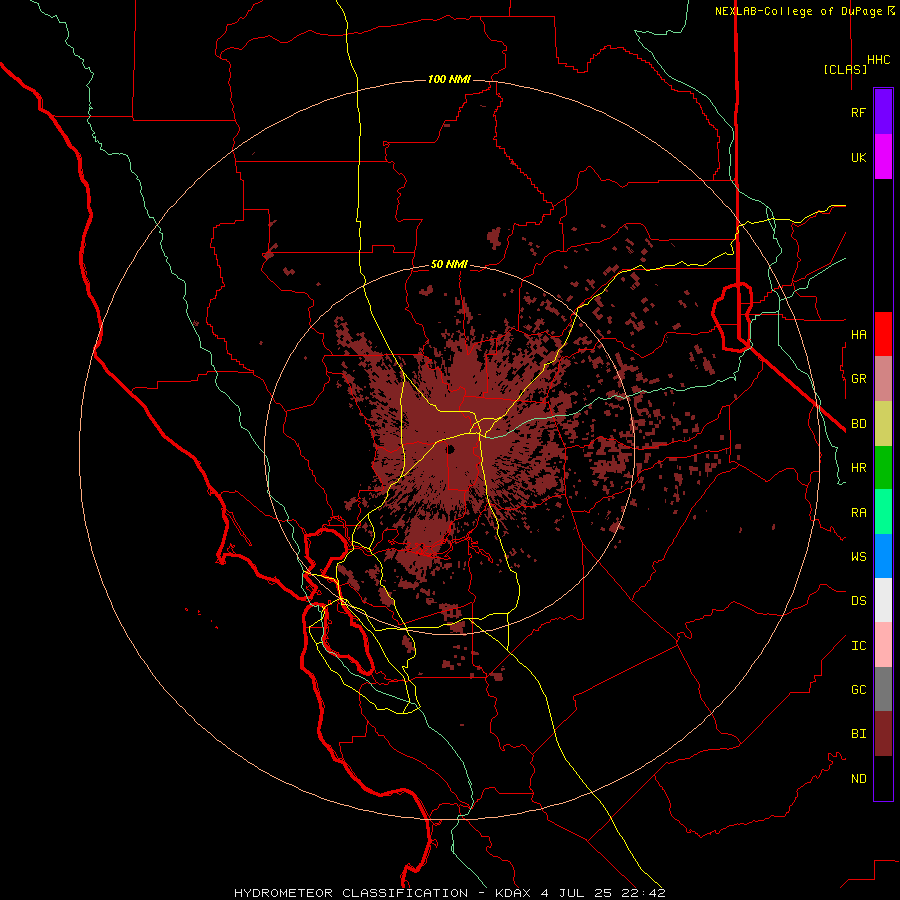This screenshot has width=900, height=900.
Task: Click the HHC product label
Action: 879,60
